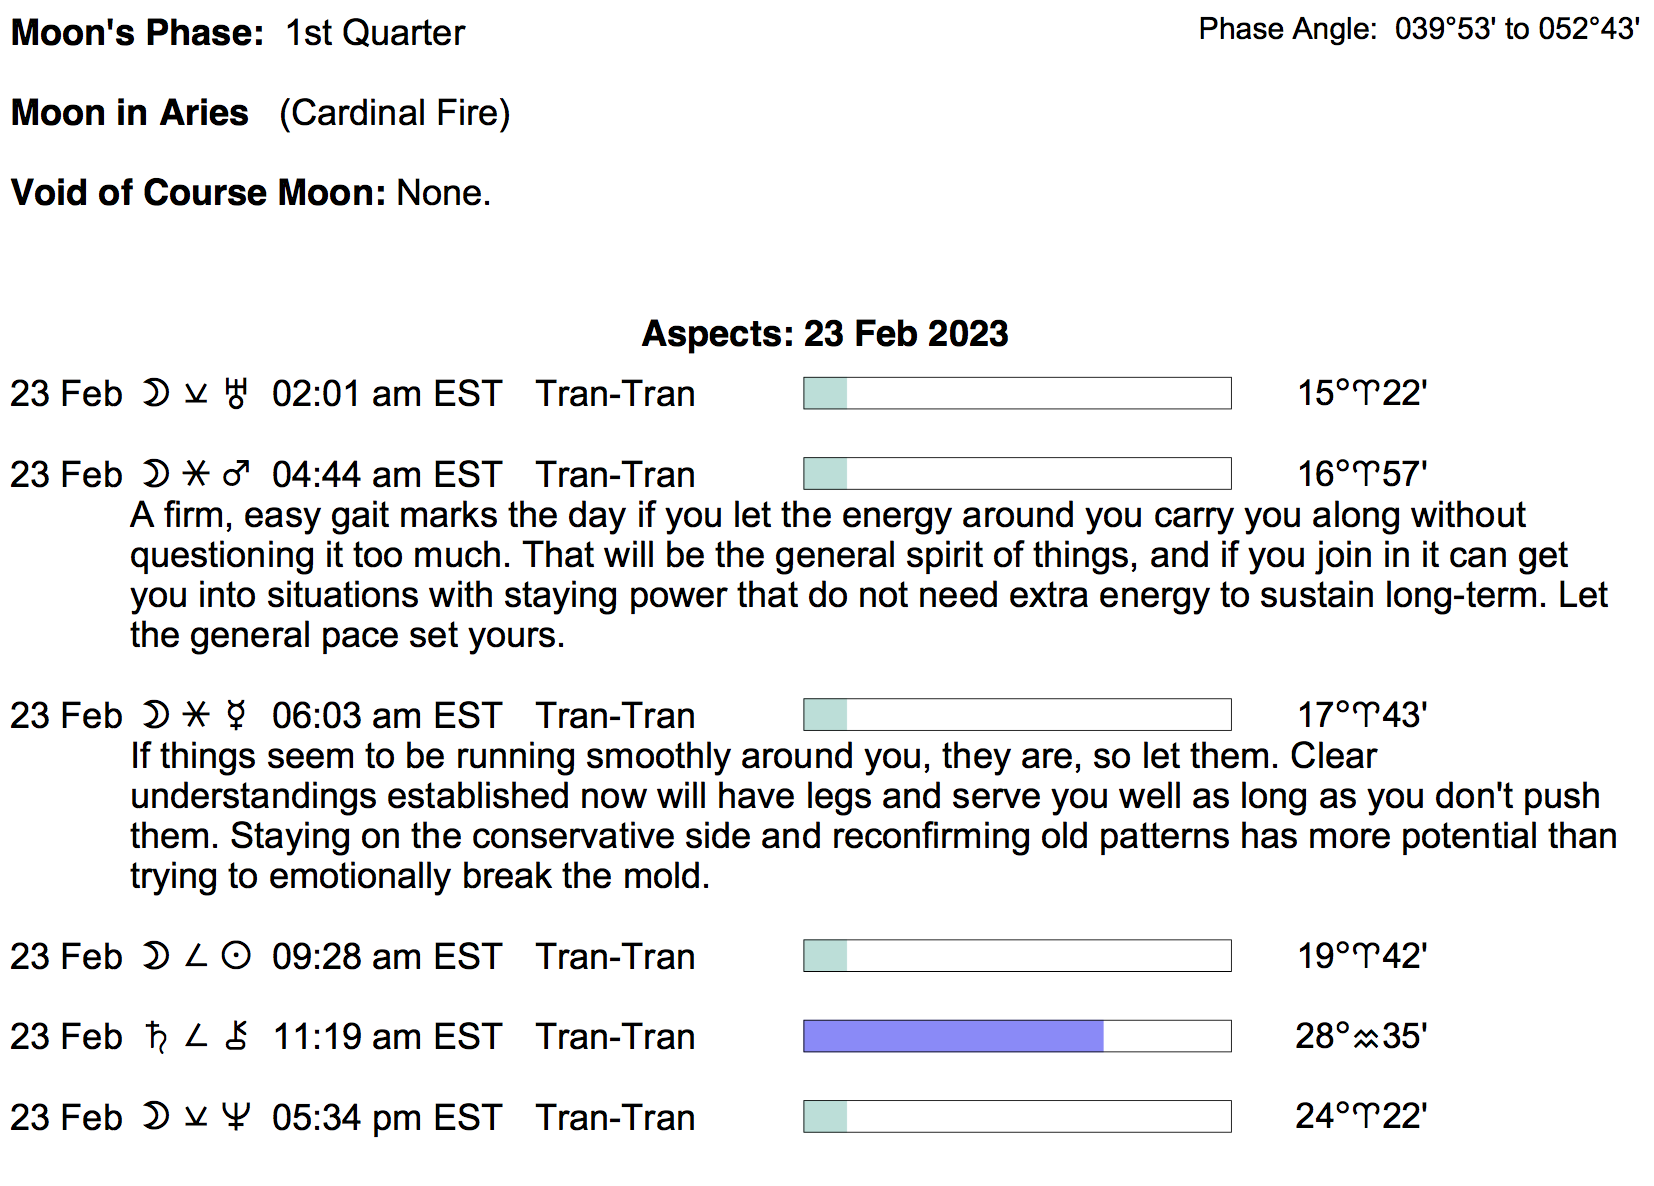
Task: Click the "Aspects: 23 Feb 2023" heading
Action: point(825,334)
